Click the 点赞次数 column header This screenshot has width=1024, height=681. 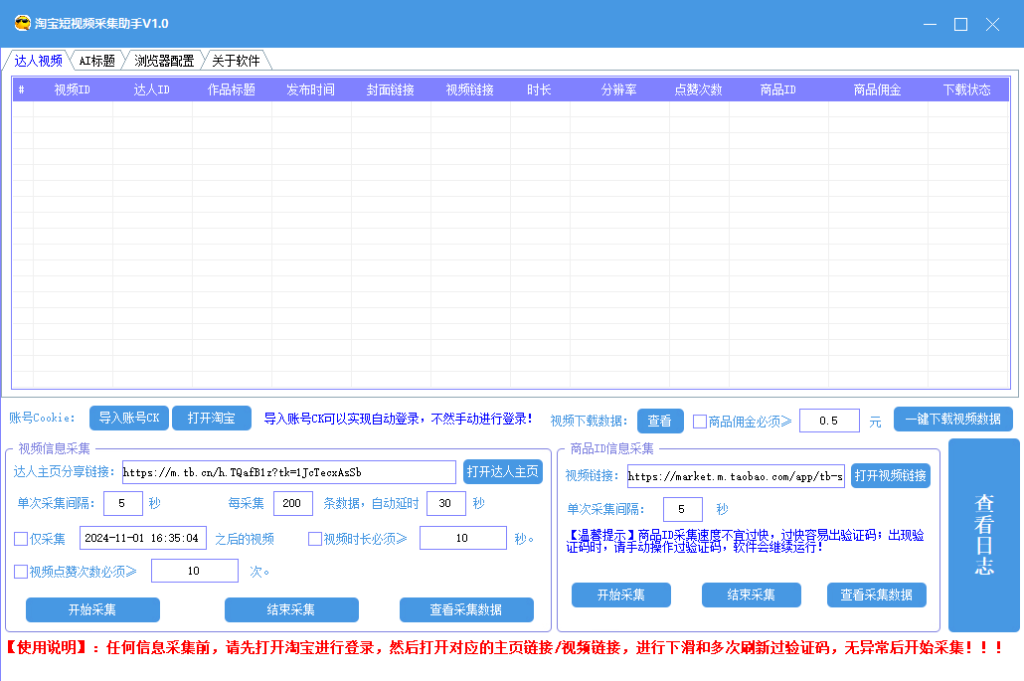point(699,89)
